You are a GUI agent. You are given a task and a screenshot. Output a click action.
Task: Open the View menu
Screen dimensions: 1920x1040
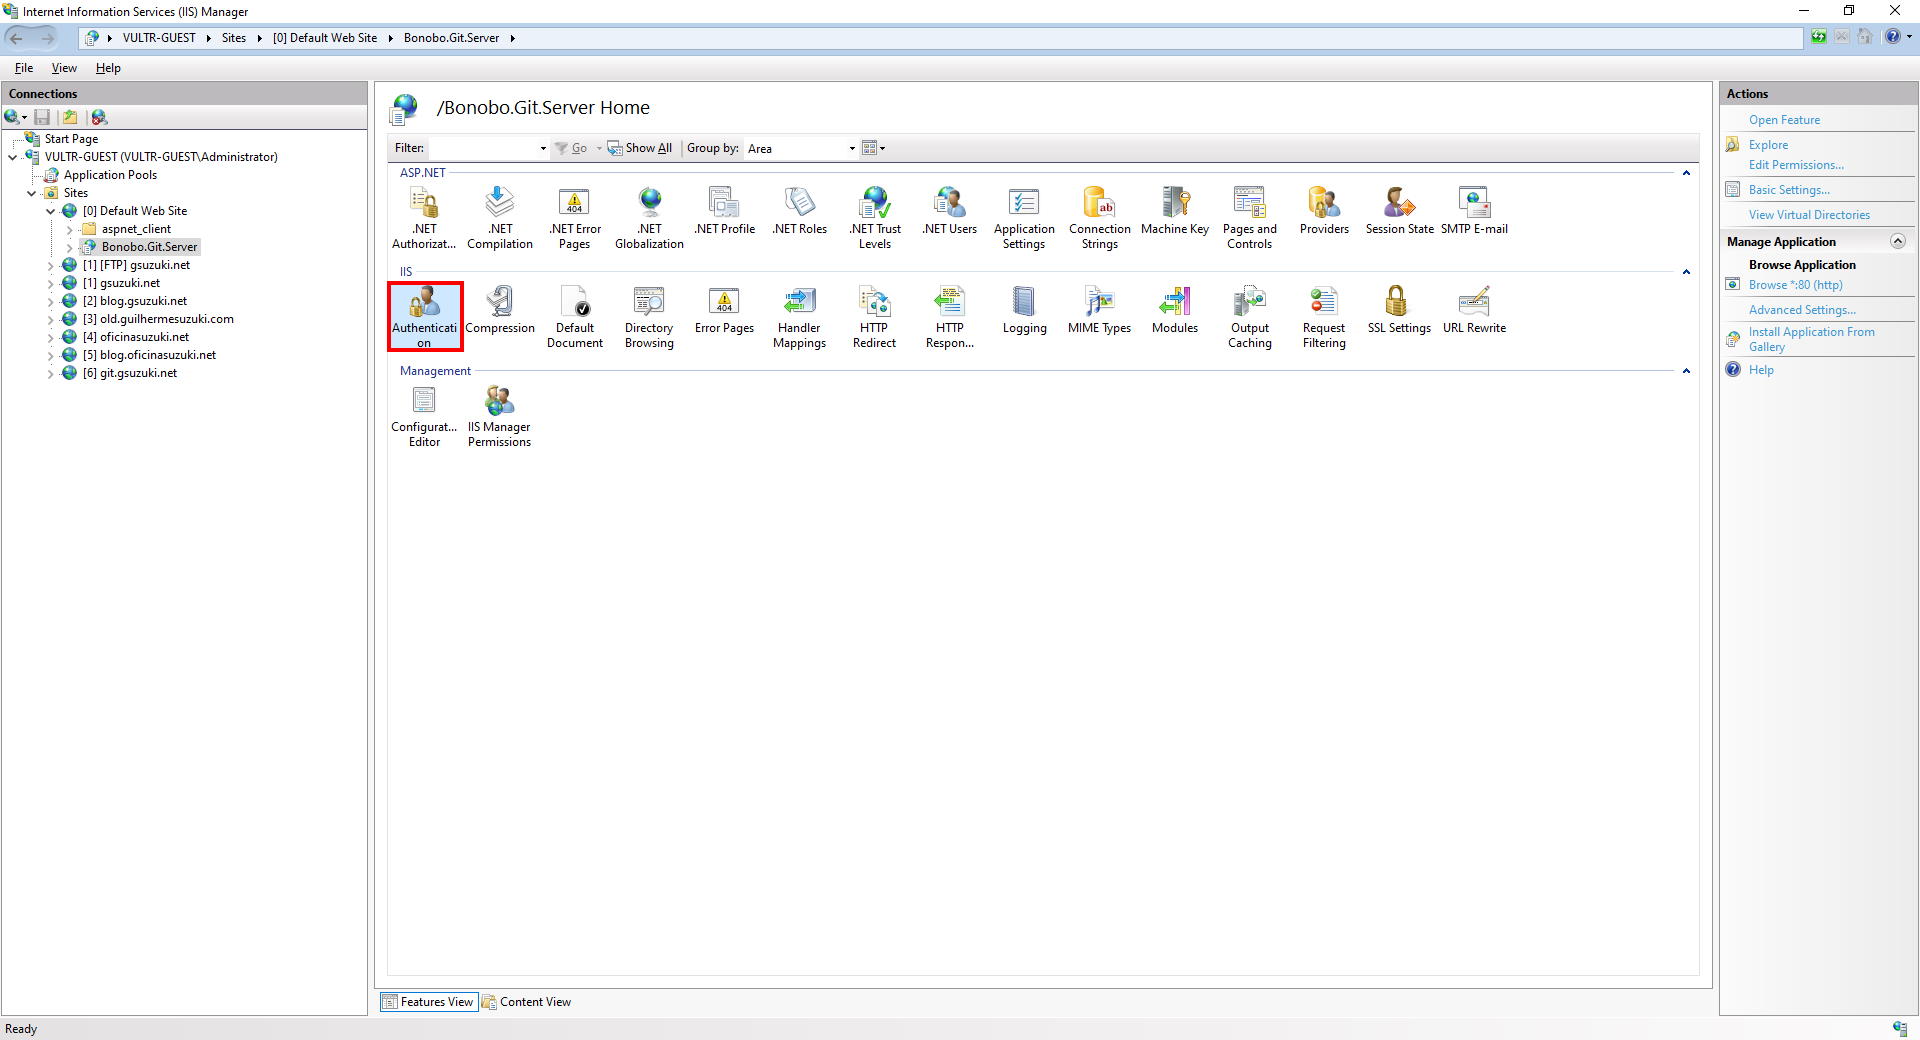(x=64, y=68)
